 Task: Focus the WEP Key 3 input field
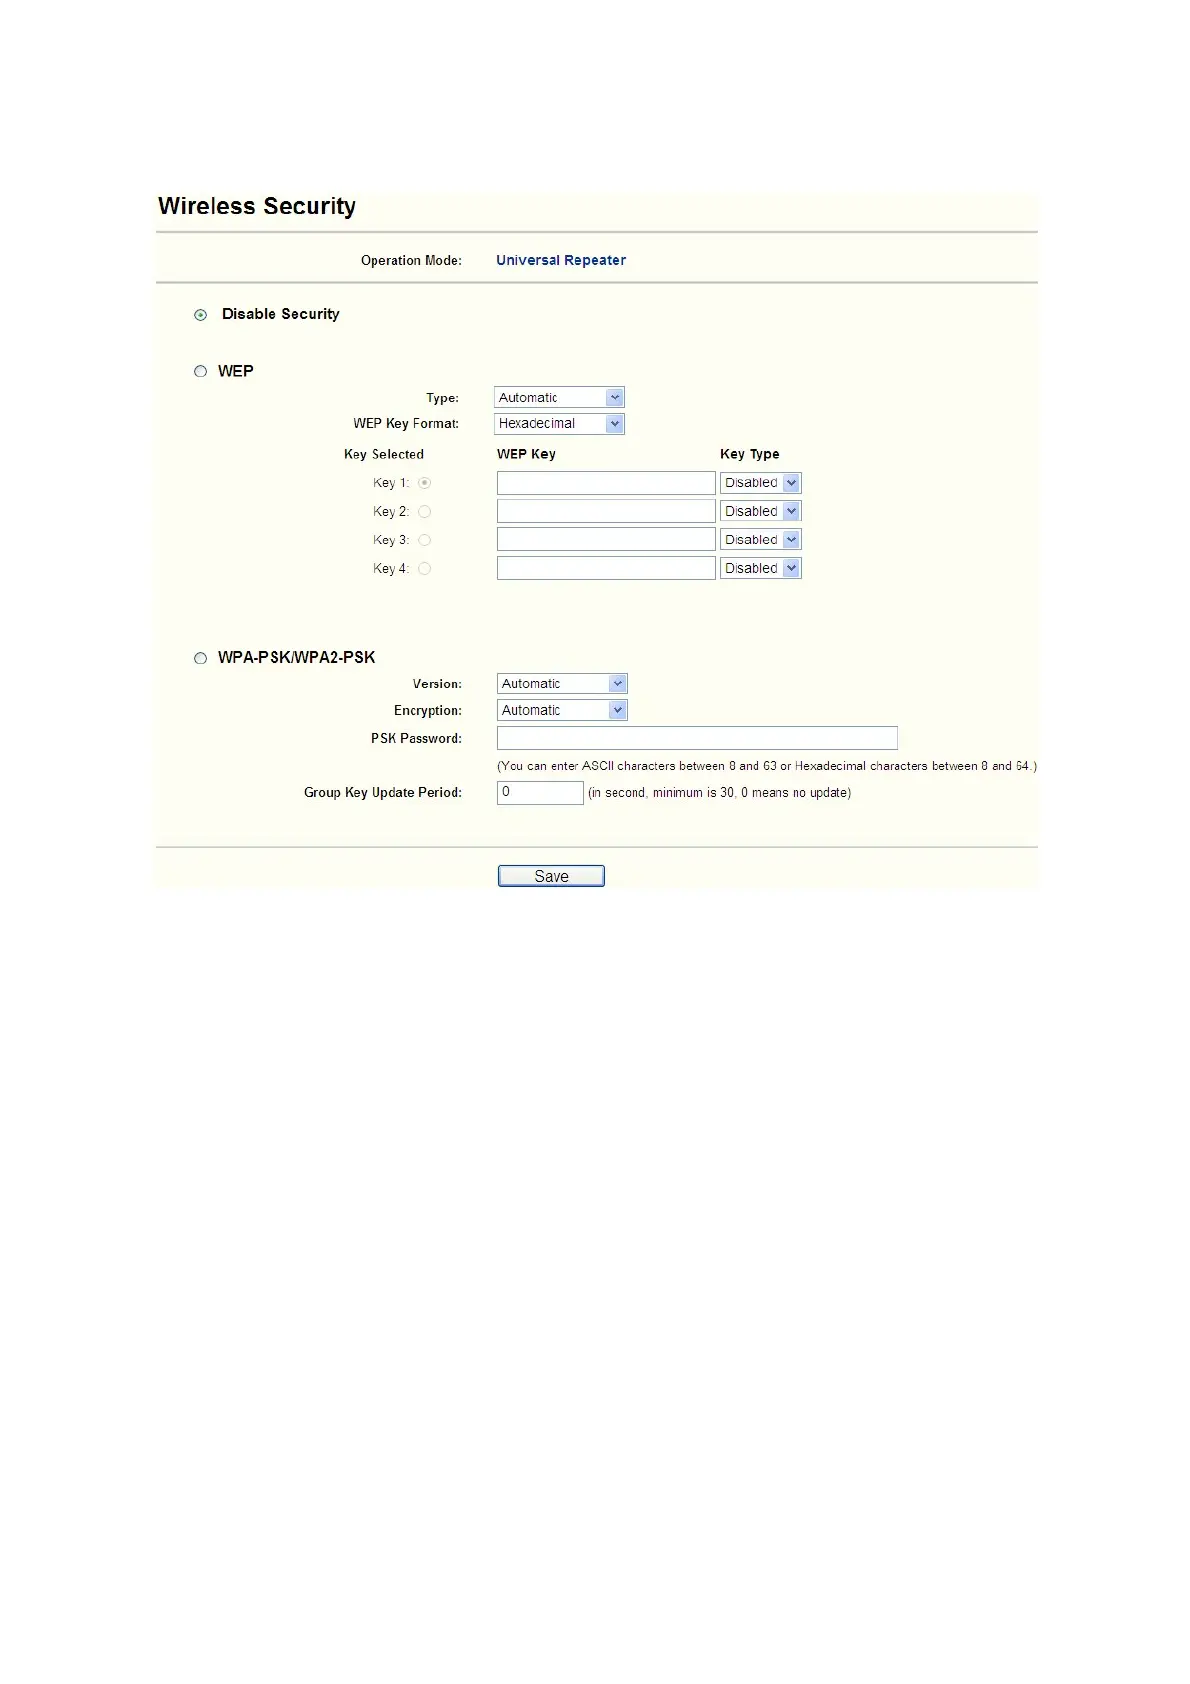(606, 539)
